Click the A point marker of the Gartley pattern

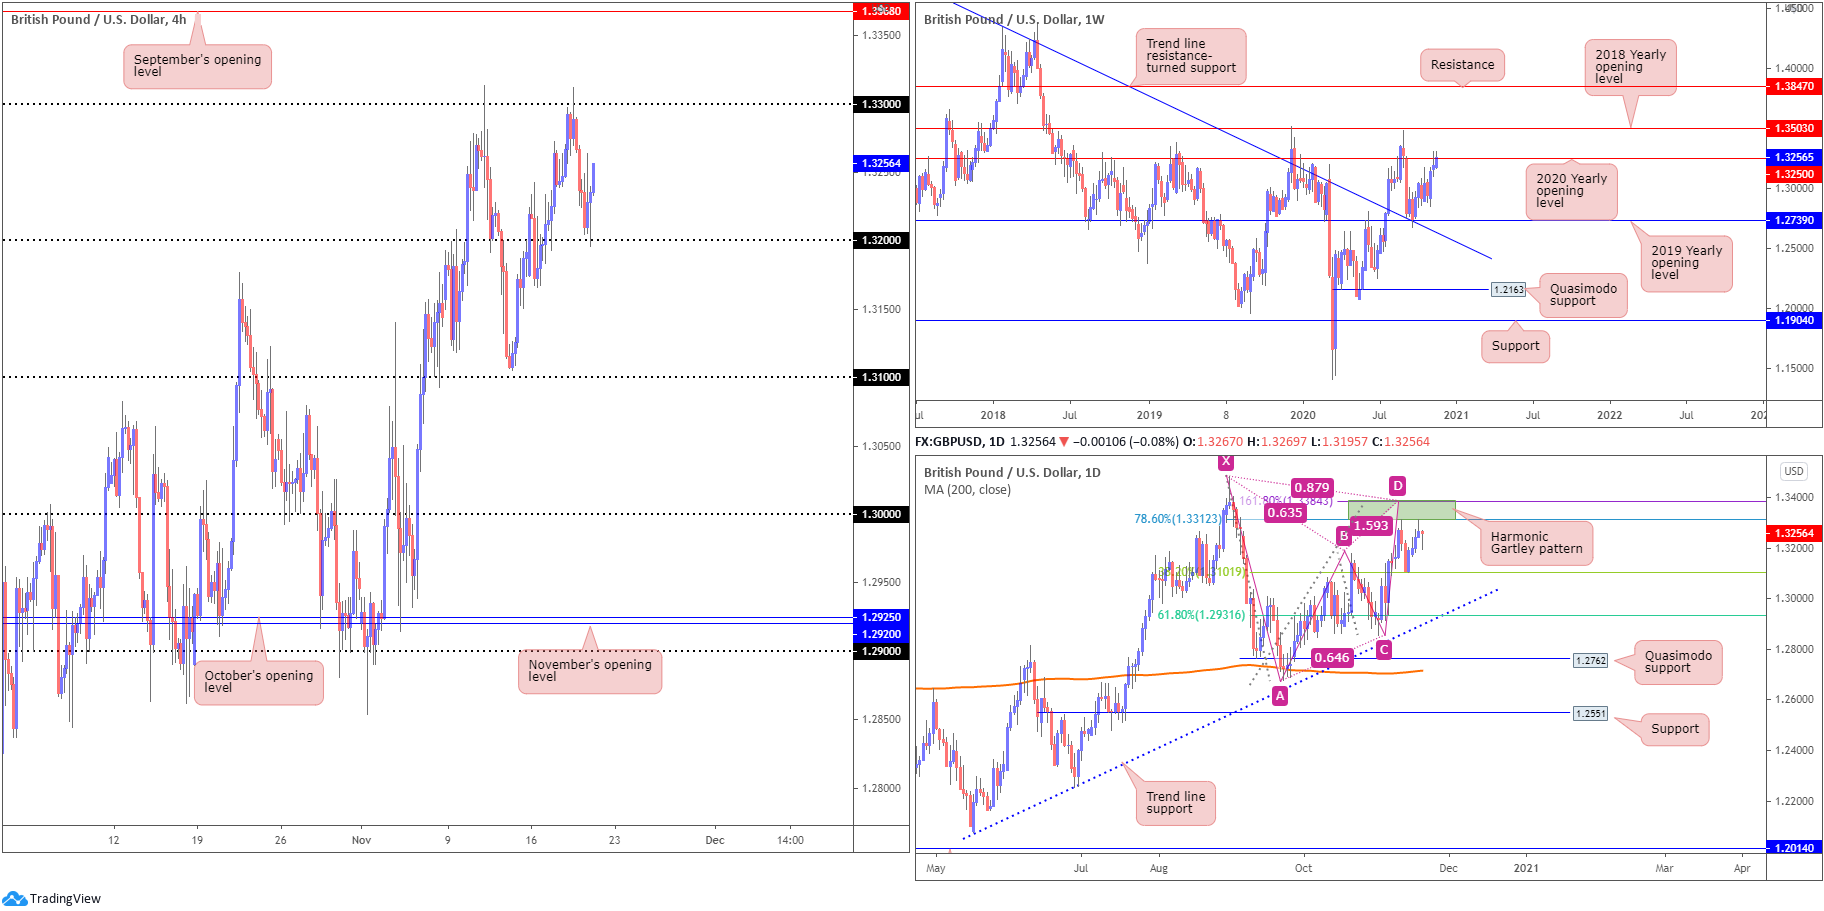tap(1279, 696)
